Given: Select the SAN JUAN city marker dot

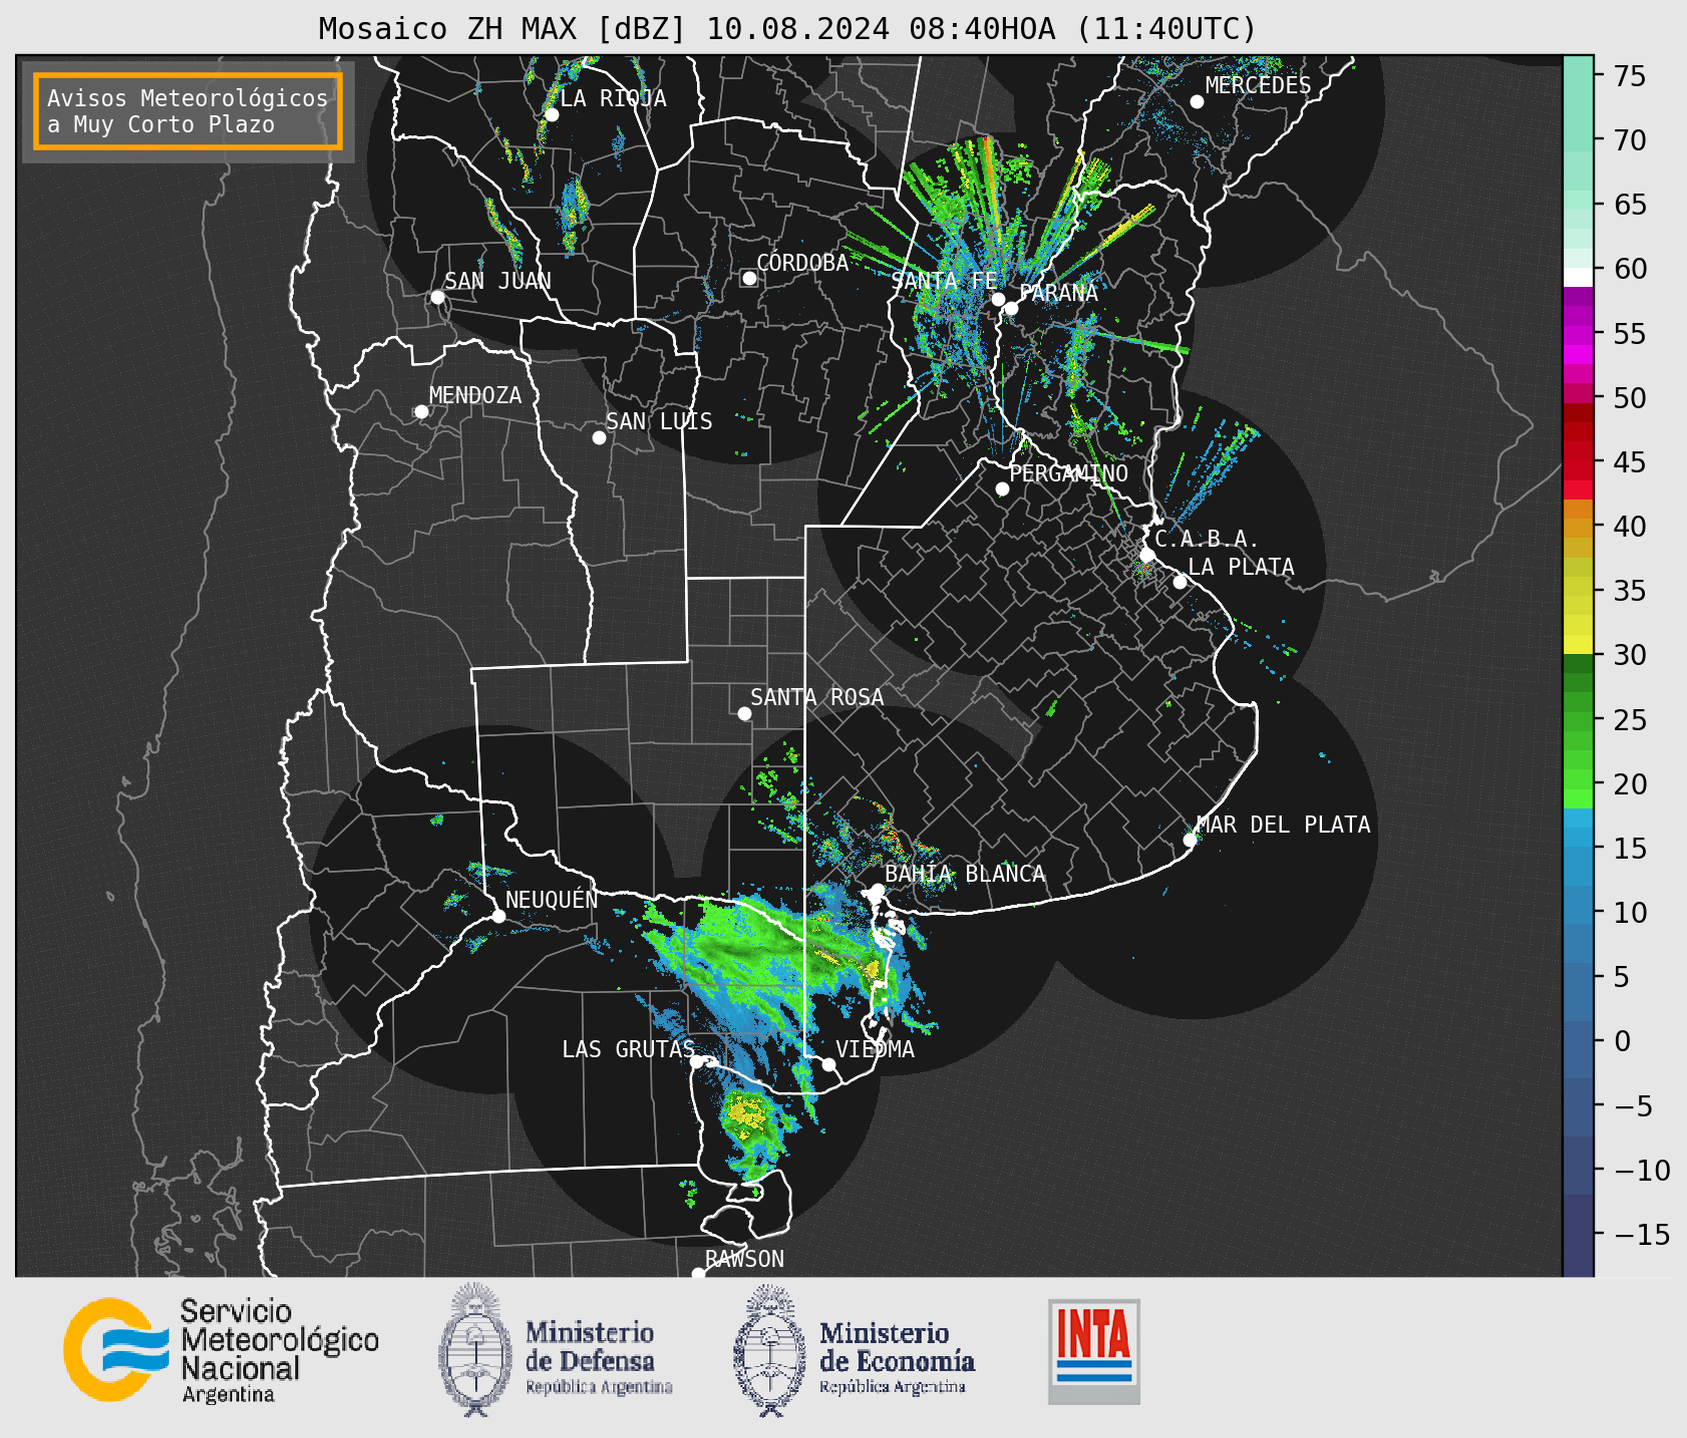Looking at the screenshot, I should coord(437,297).
